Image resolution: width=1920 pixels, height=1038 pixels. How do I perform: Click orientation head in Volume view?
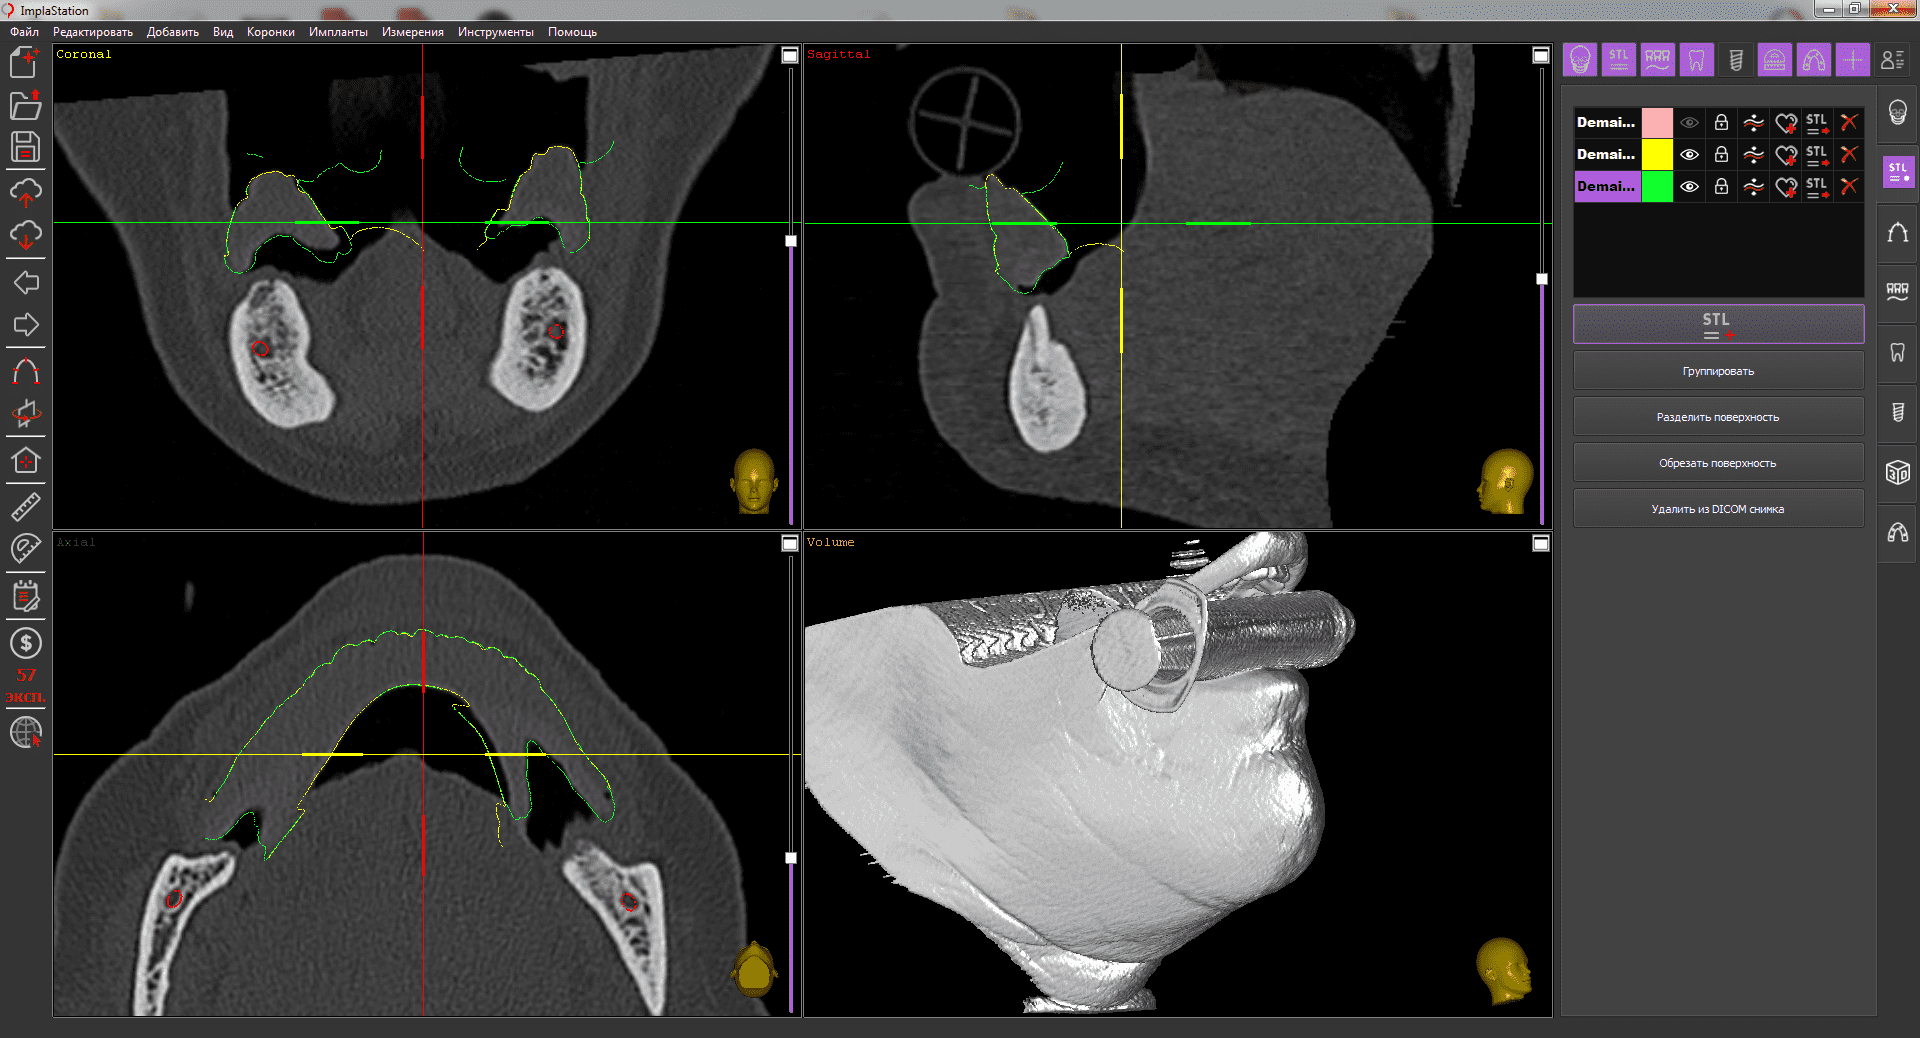1504,970
